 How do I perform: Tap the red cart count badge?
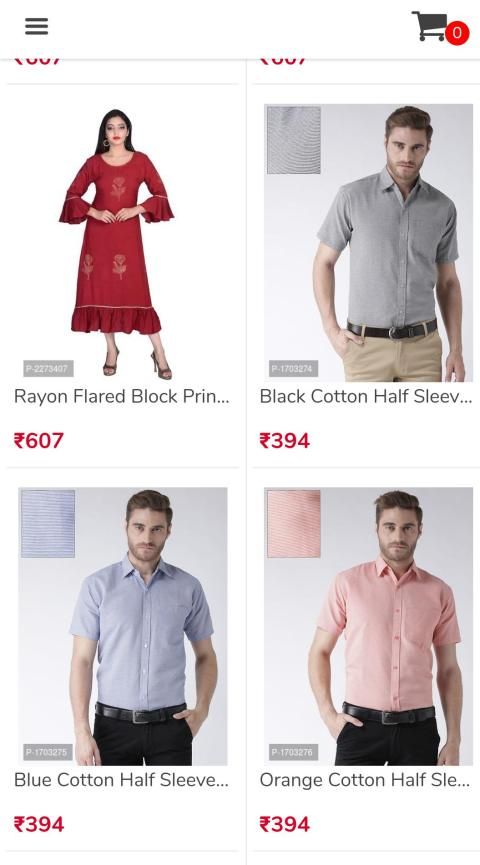[457, 33]
